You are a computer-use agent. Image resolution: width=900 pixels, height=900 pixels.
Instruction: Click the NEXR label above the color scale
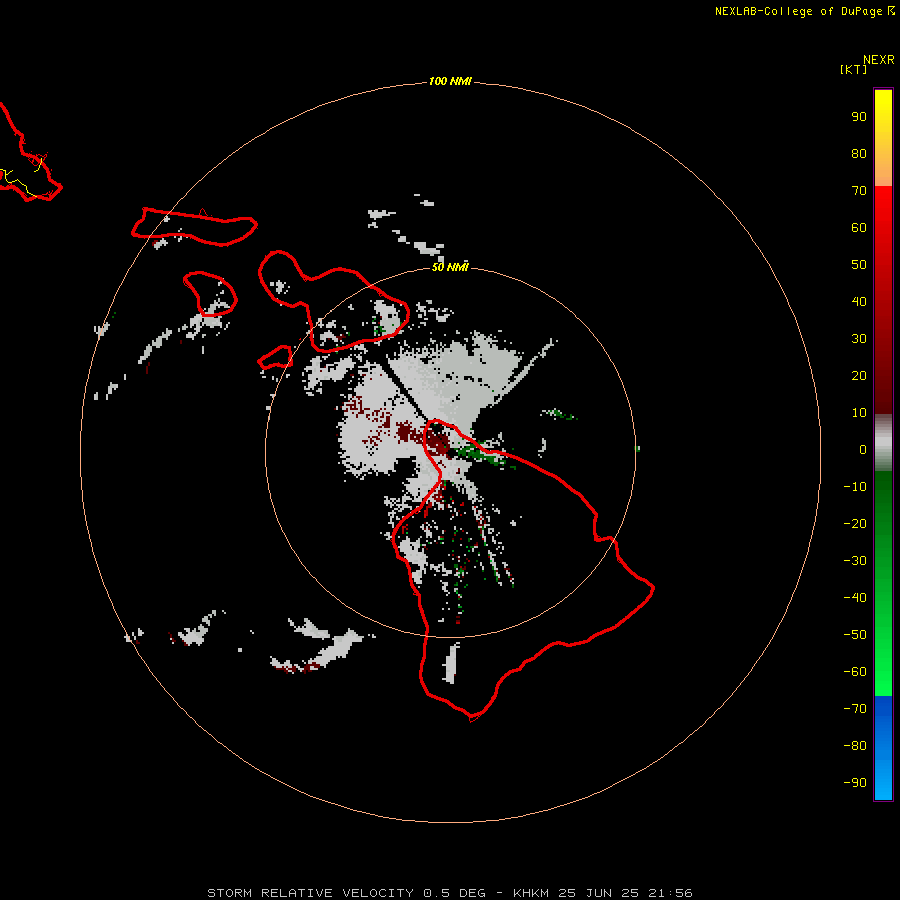(x=879, y=60)
